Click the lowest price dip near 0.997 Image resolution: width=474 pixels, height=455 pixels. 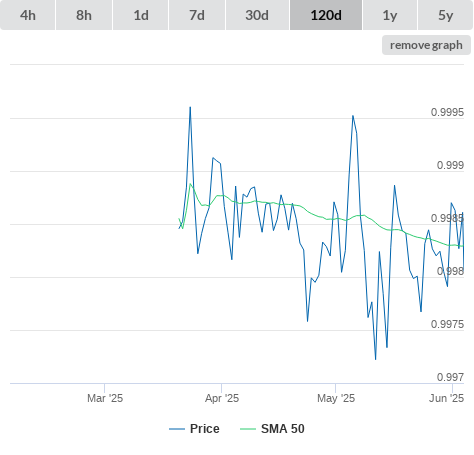coord(376,359)
